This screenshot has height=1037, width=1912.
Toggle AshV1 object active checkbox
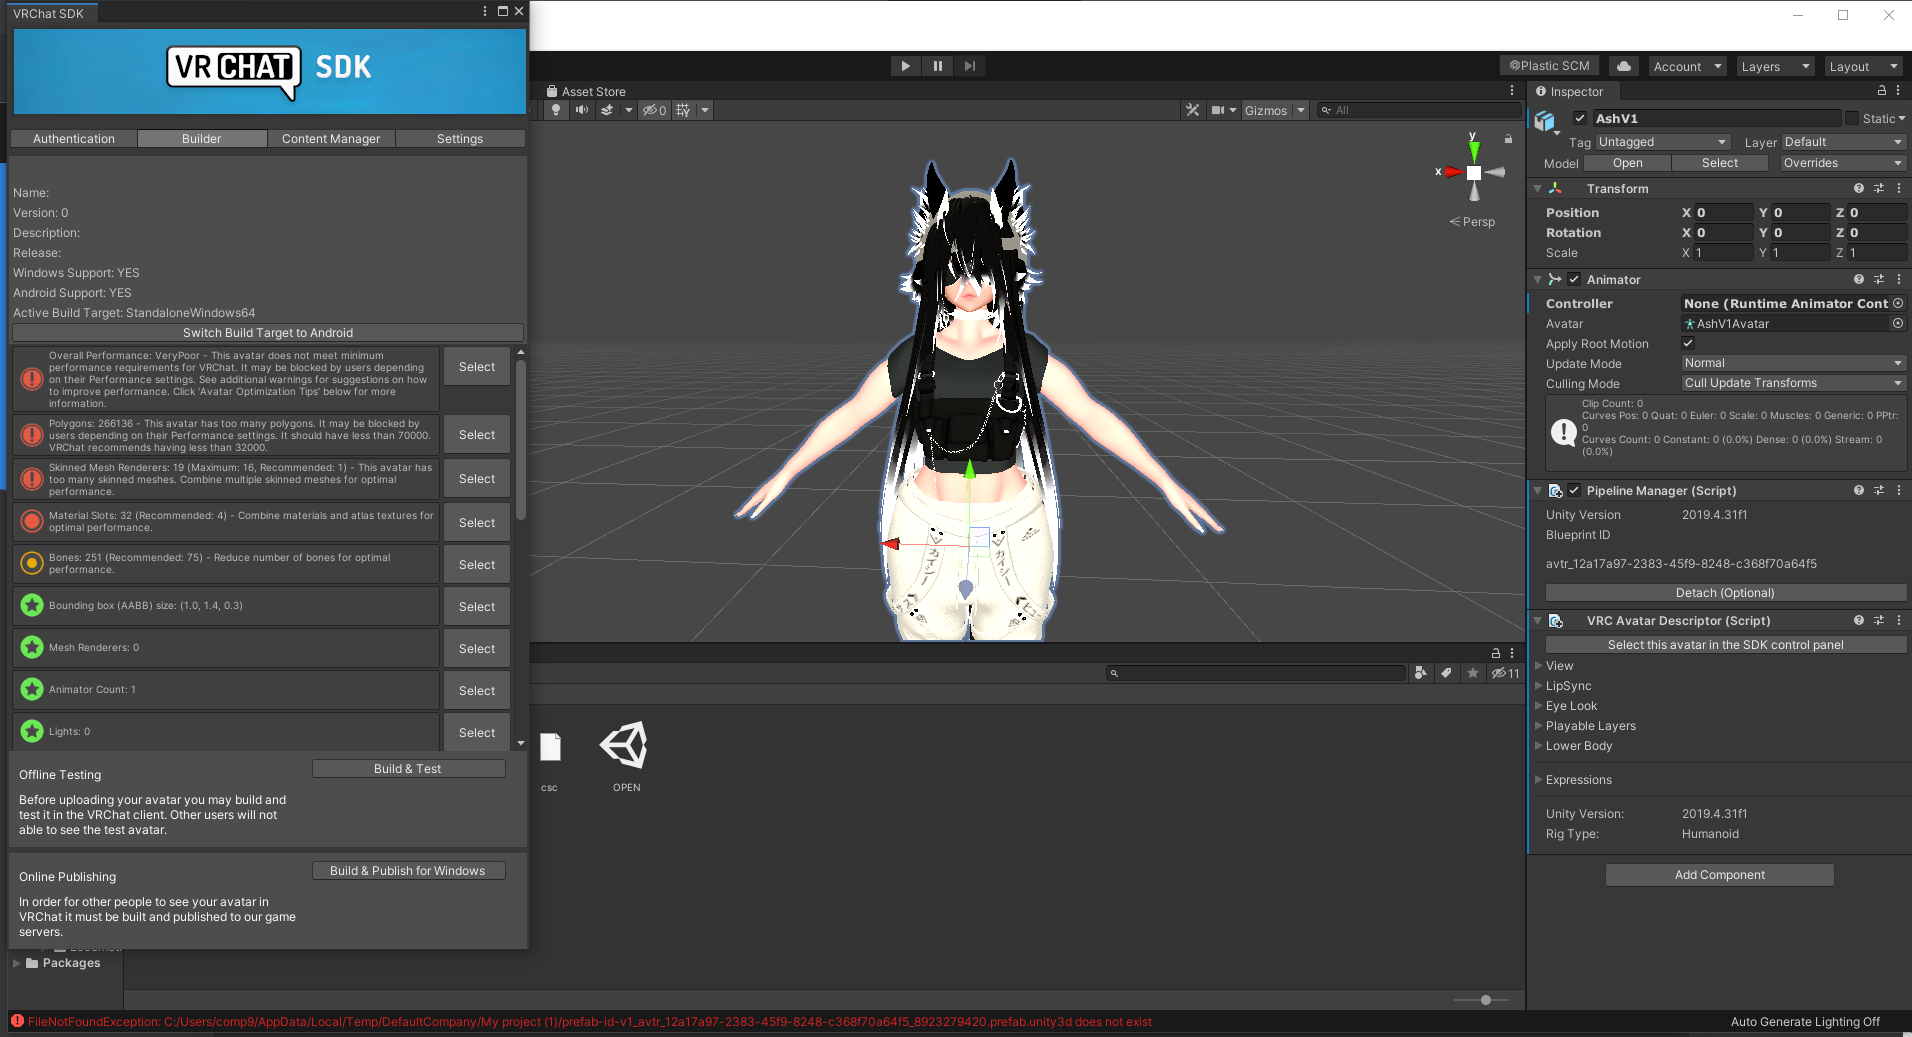tap(1580, 118)
